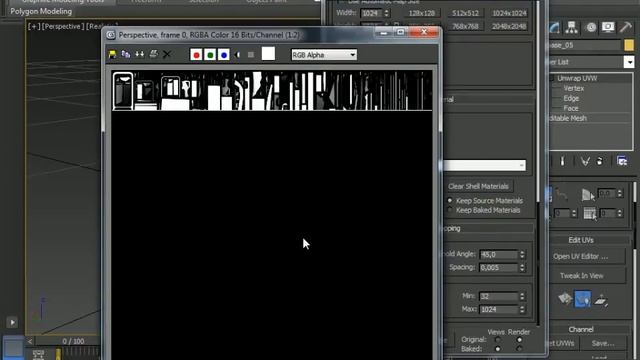Viewport: 640px width, 360px height.
Task: Select Original Render radio button
Action: (519, 340)
